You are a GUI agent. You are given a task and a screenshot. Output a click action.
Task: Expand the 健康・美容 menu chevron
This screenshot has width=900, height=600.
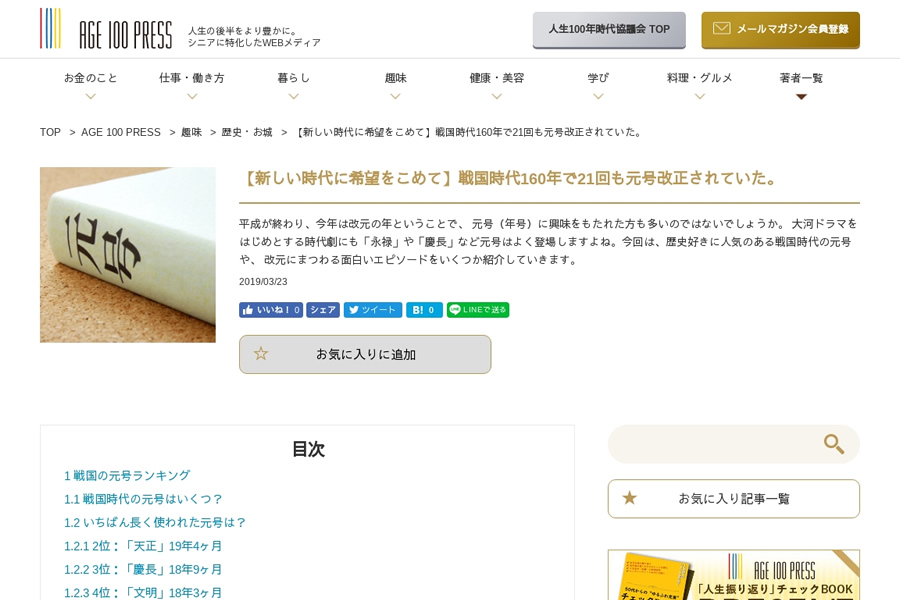(497, 96)
